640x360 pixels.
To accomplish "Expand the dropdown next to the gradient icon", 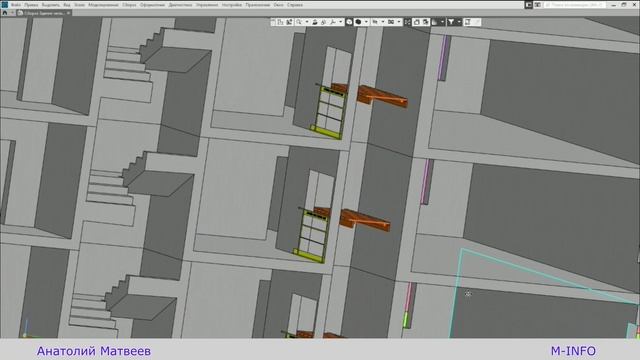I will [x=443, y=22].
